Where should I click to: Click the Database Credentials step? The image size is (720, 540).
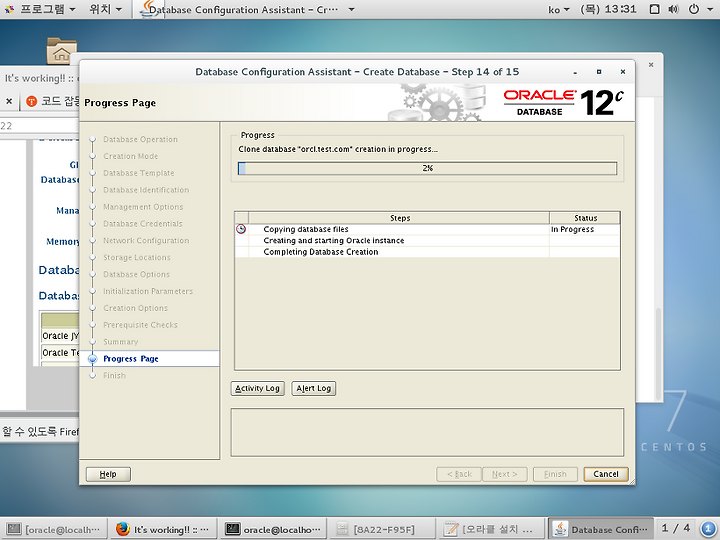143,224
